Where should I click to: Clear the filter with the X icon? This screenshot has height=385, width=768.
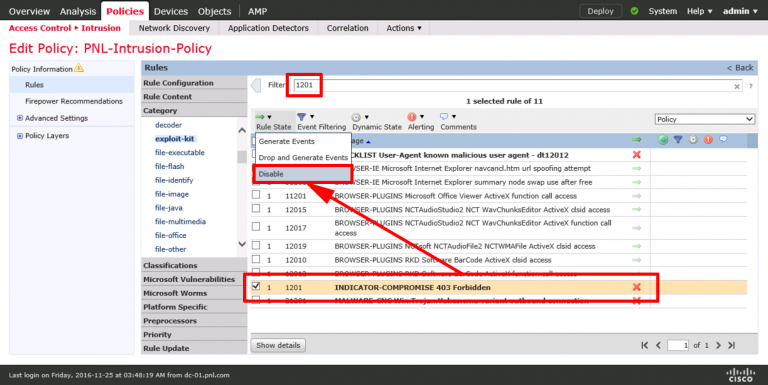737,86
